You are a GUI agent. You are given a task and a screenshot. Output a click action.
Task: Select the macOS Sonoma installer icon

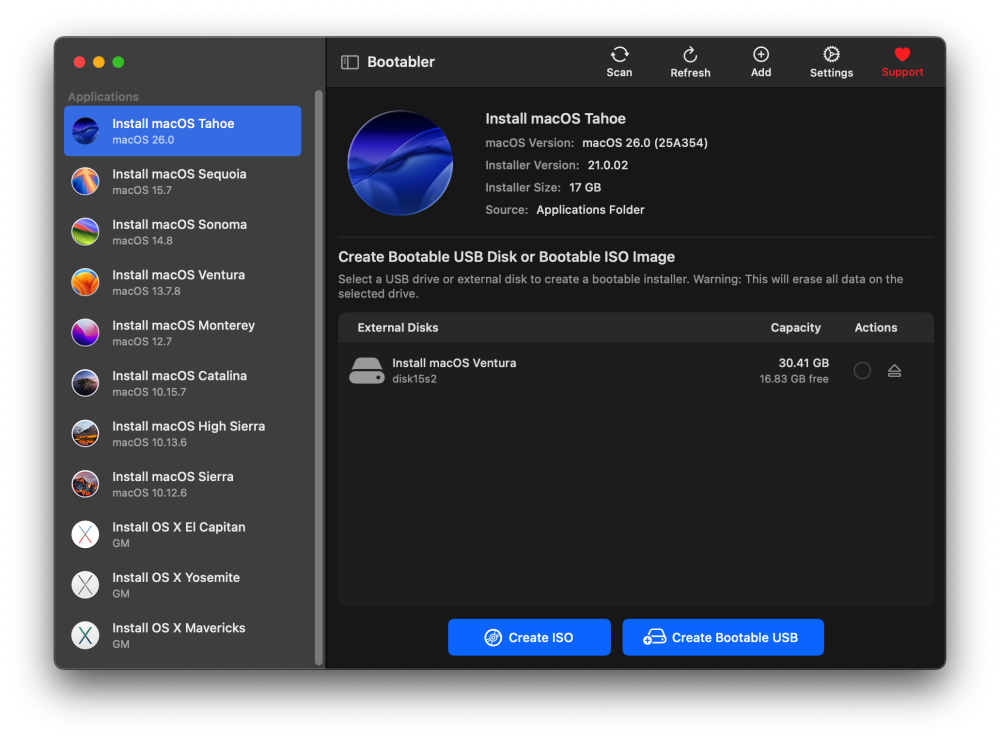(x=85, y=231)
